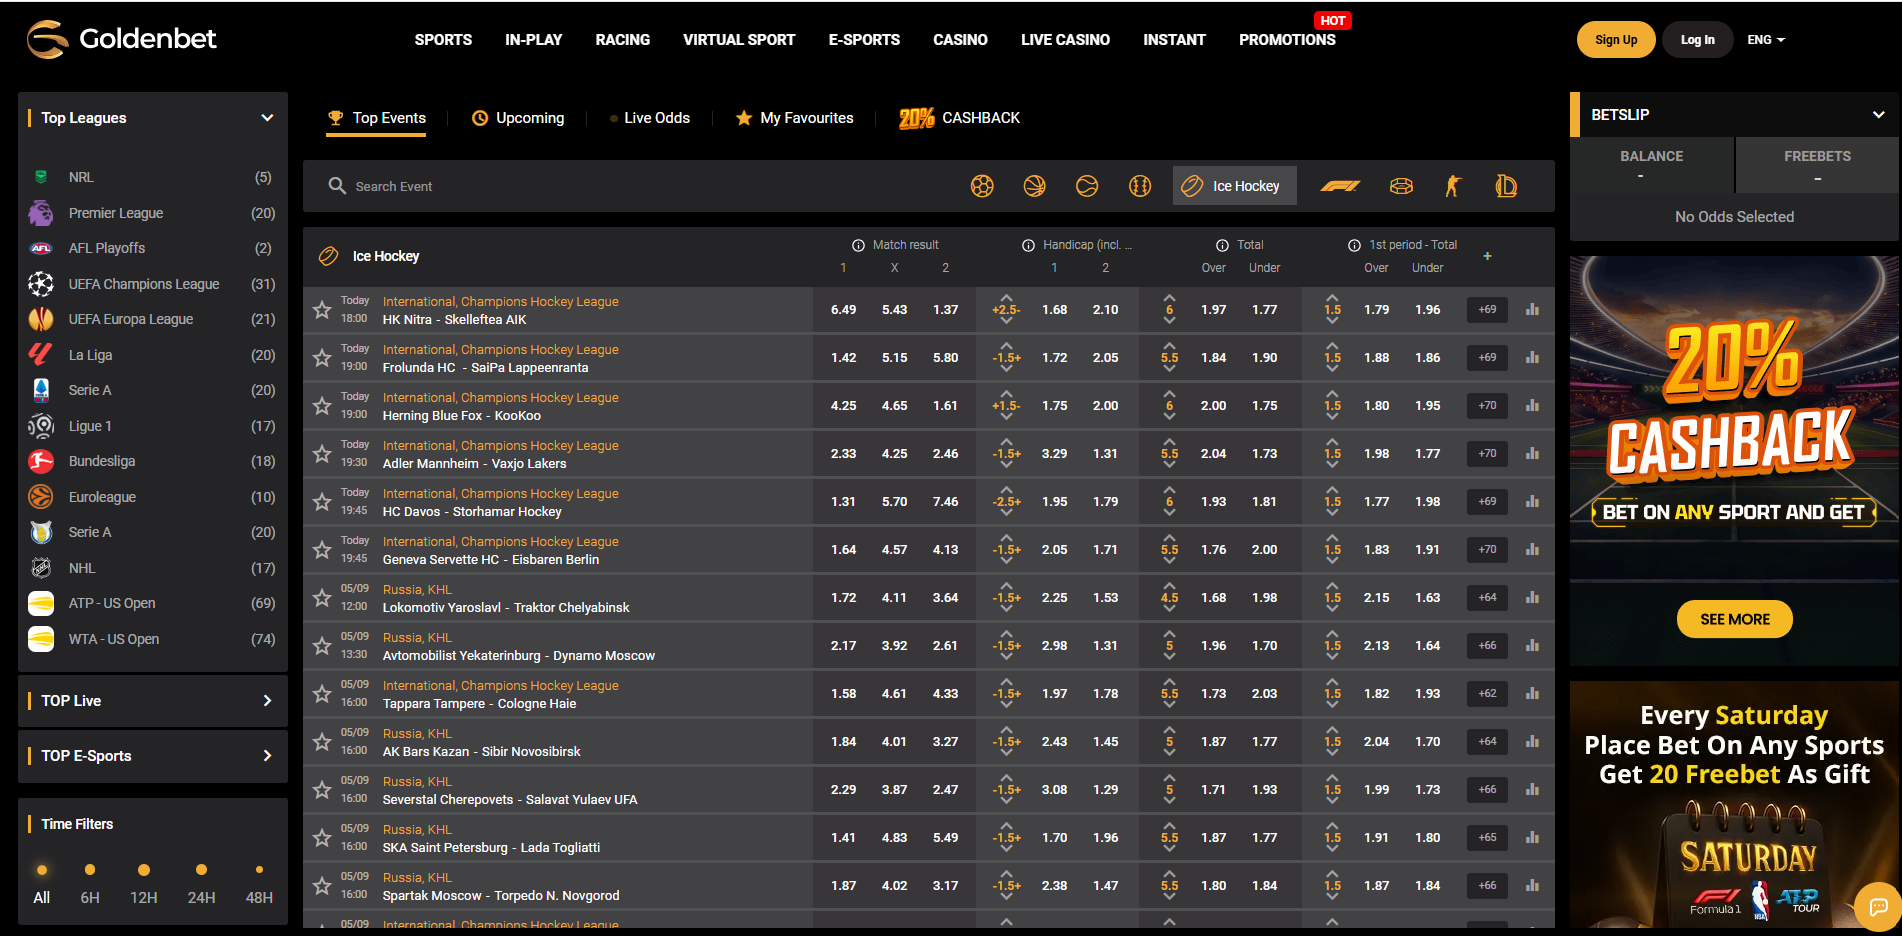Switch to the Upcoming tab

tap(518, 118)
